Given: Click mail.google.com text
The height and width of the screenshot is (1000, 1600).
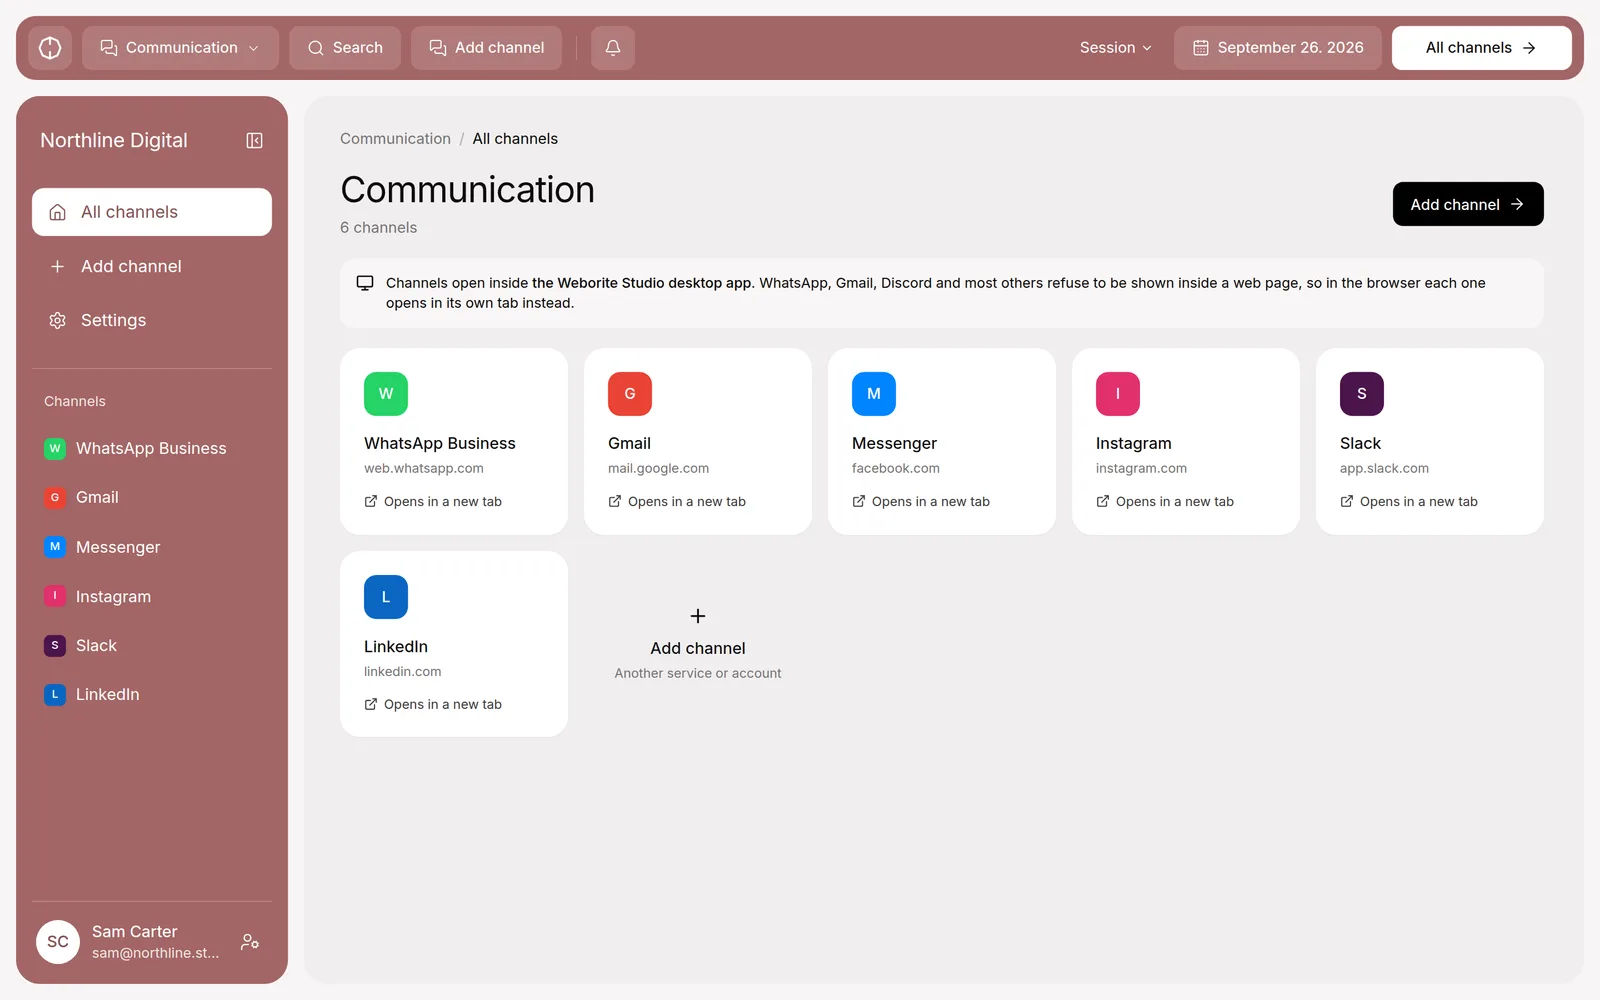Looking at the screenshot, I should [x=658, y=469].
